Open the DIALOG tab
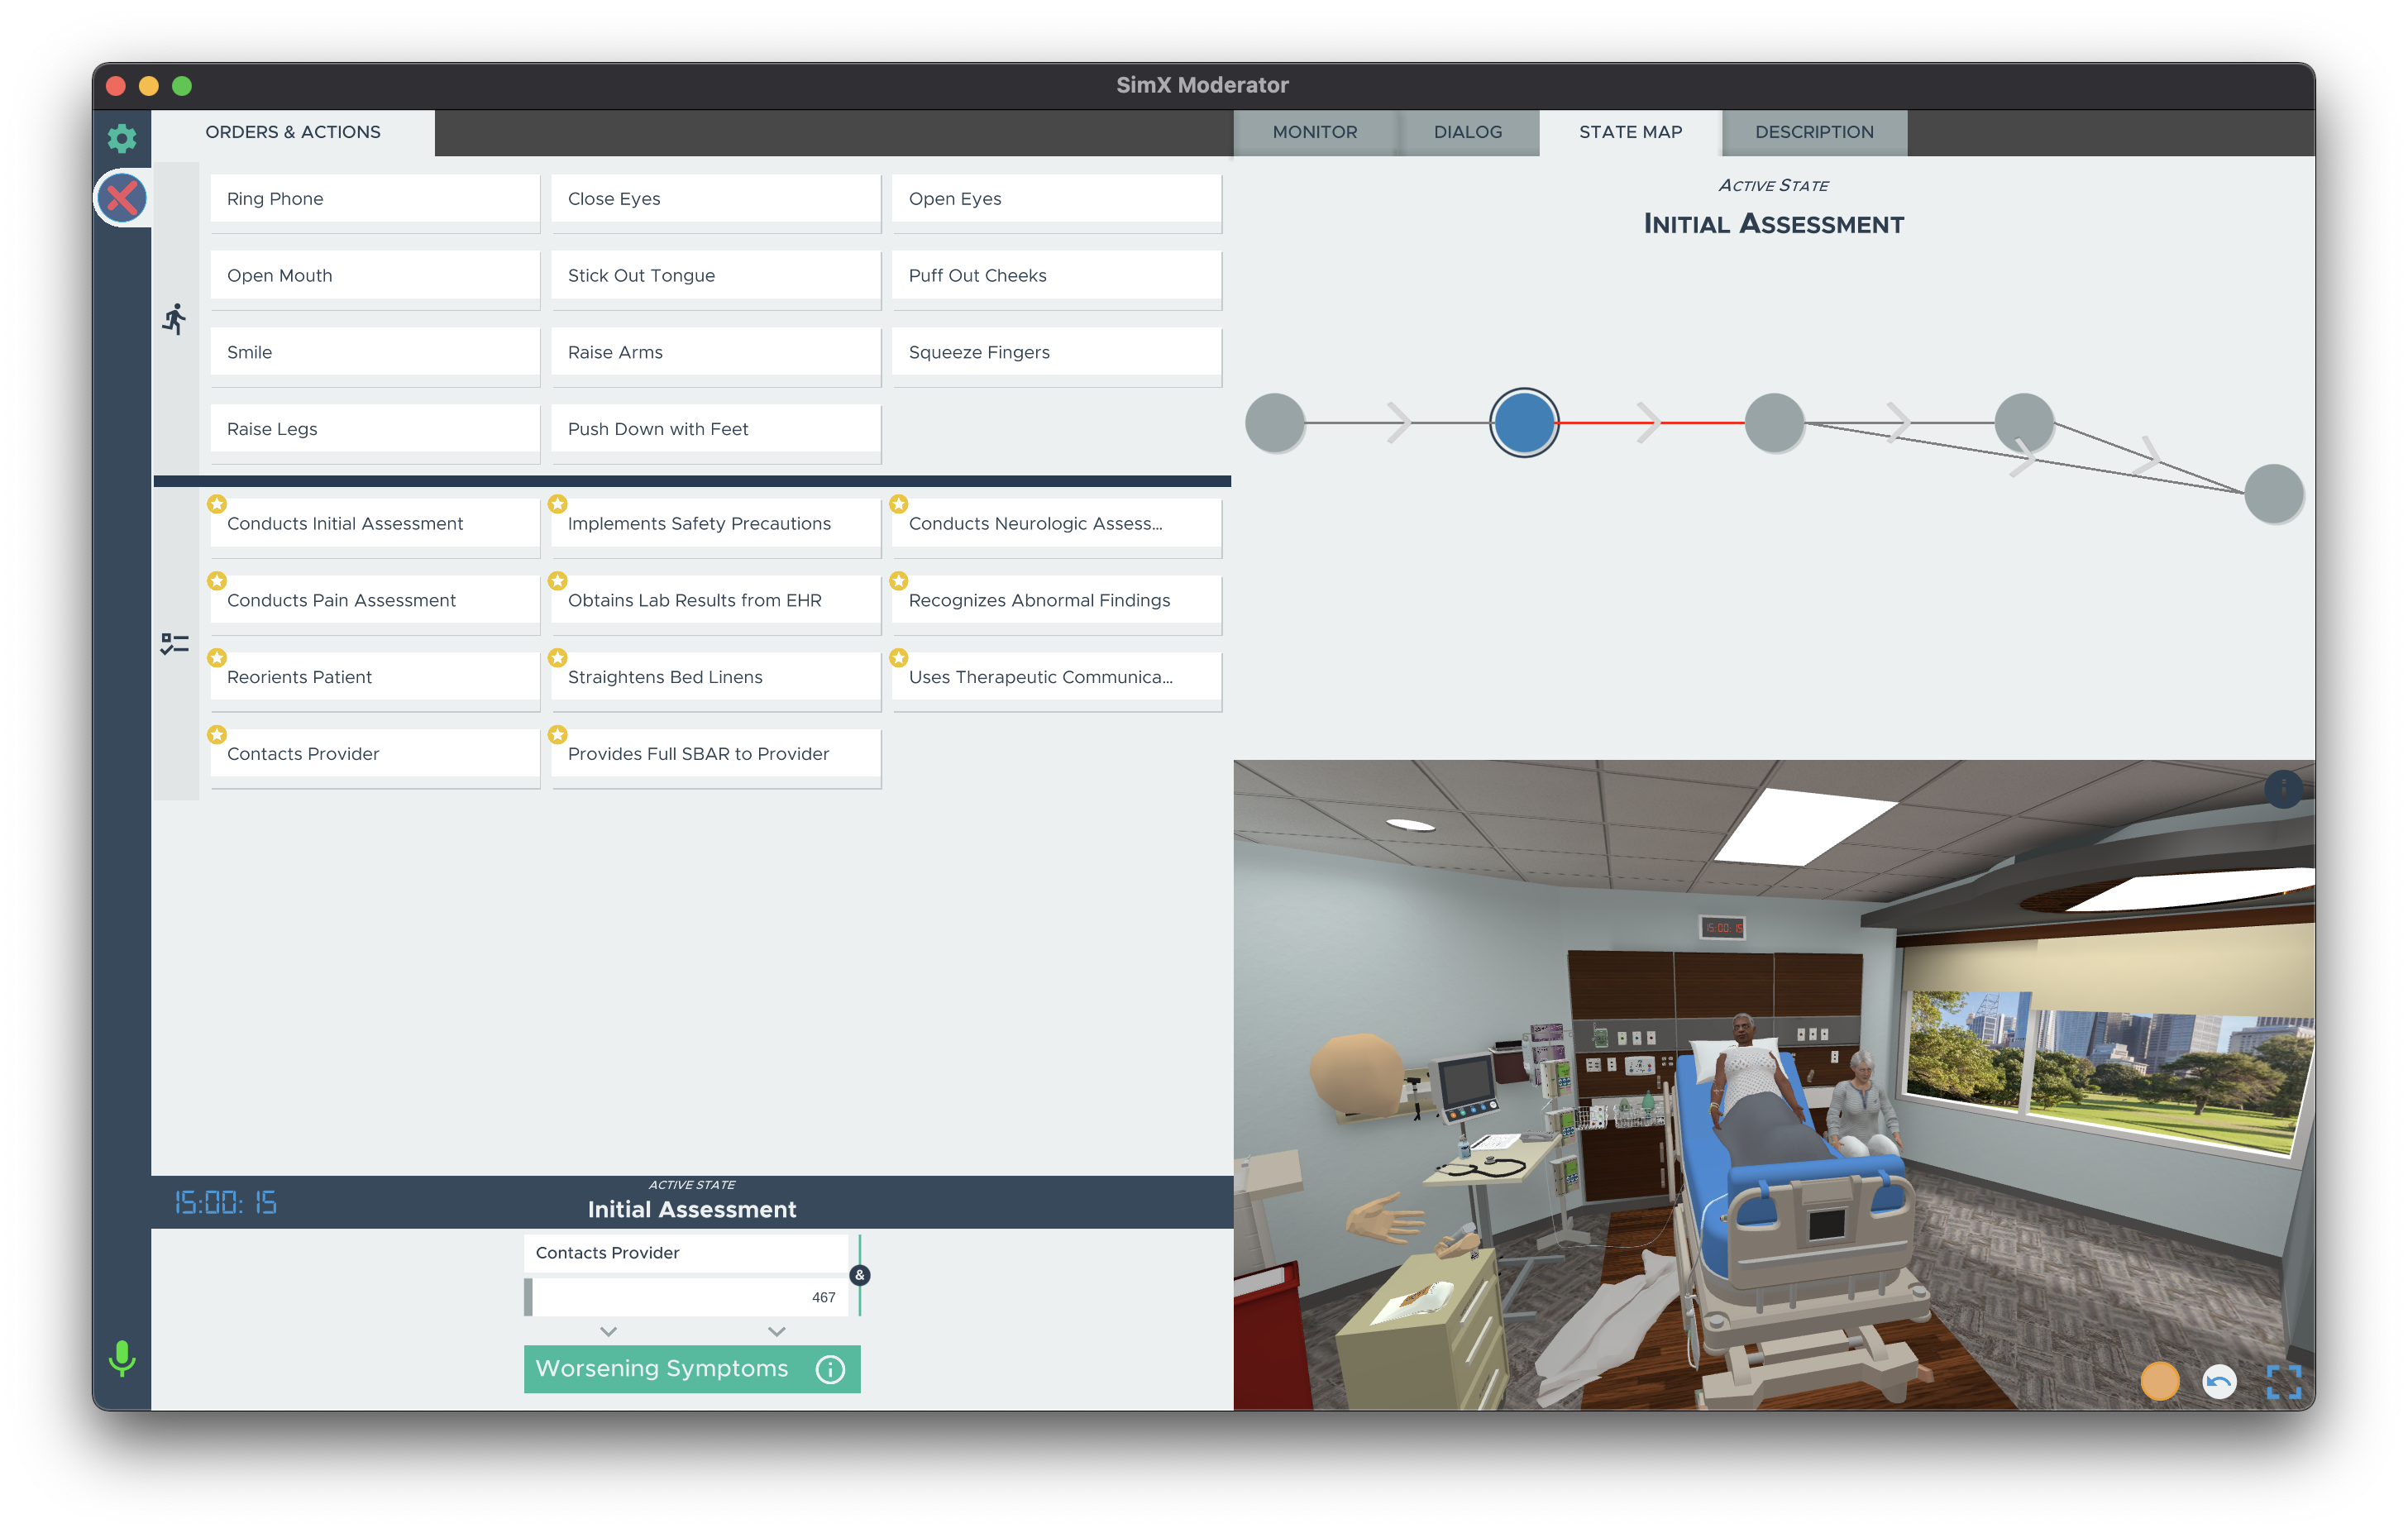 tap(1467, 132)
